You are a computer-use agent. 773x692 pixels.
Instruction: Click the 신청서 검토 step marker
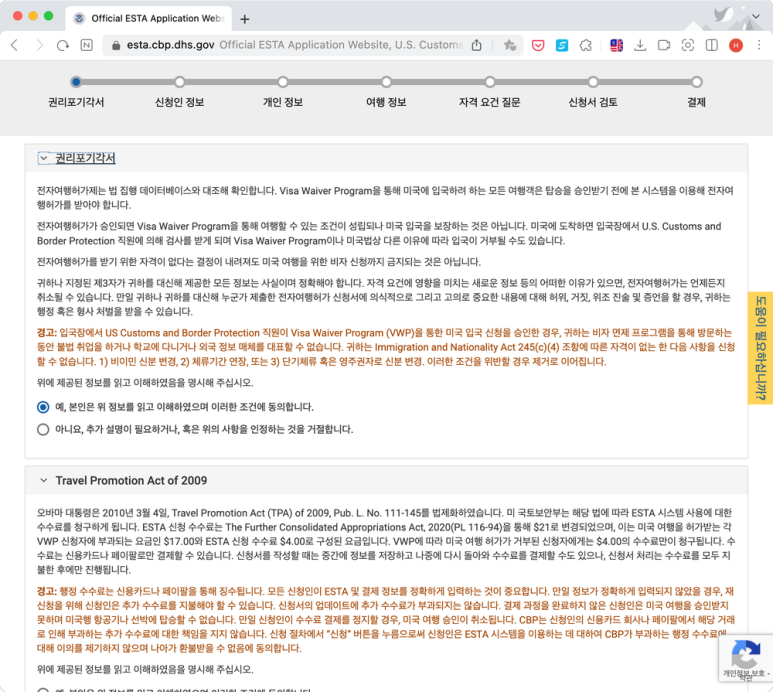(593, 82)
